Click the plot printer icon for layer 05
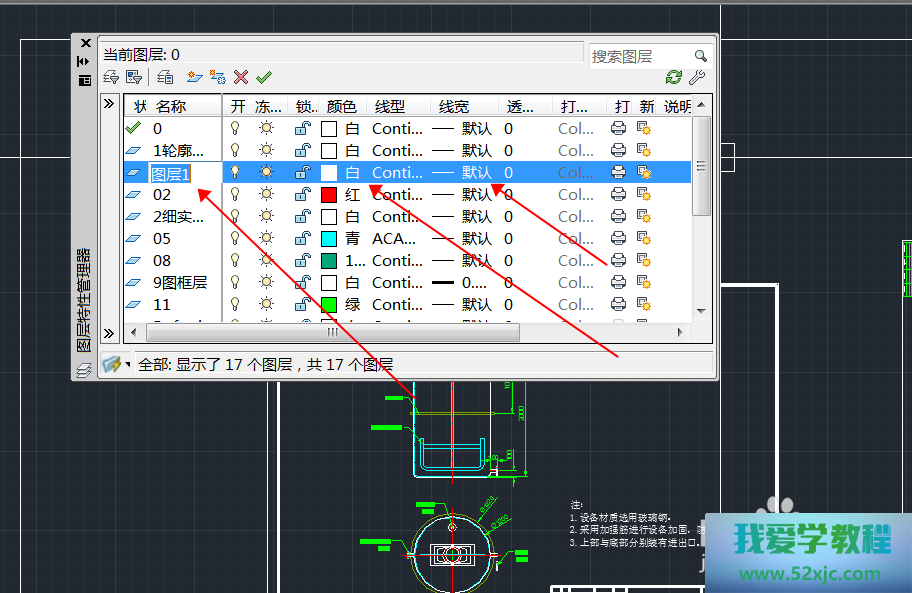The image size is (912, 593). 618,239
